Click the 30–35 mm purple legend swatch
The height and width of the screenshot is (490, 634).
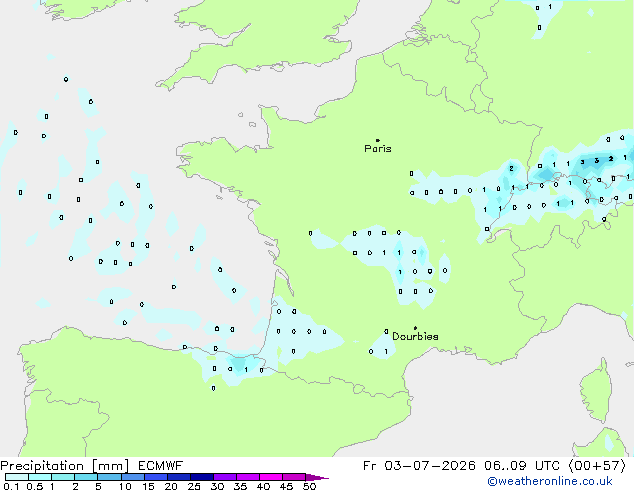tap(224, 477)
